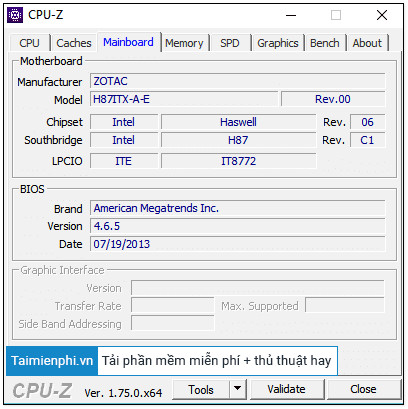Click the H87 southbridge value

pos(238,140)
